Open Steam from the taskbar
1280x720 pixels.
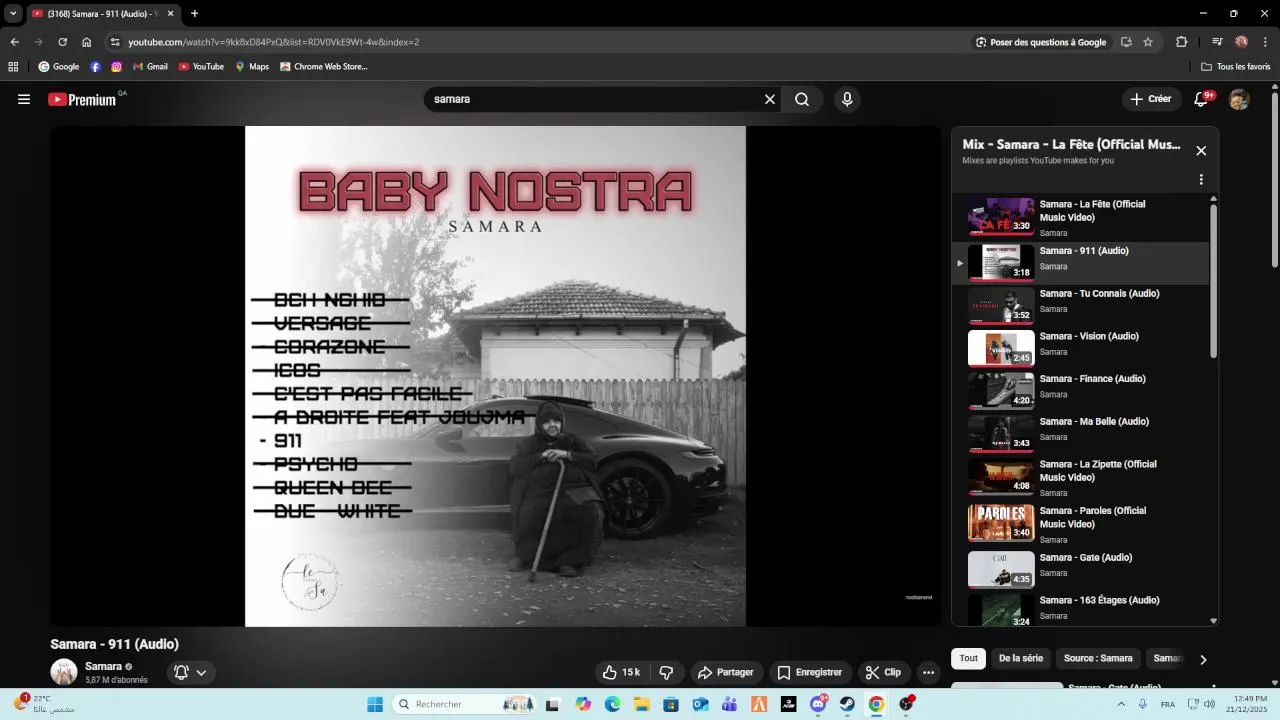tap(847, 704)
